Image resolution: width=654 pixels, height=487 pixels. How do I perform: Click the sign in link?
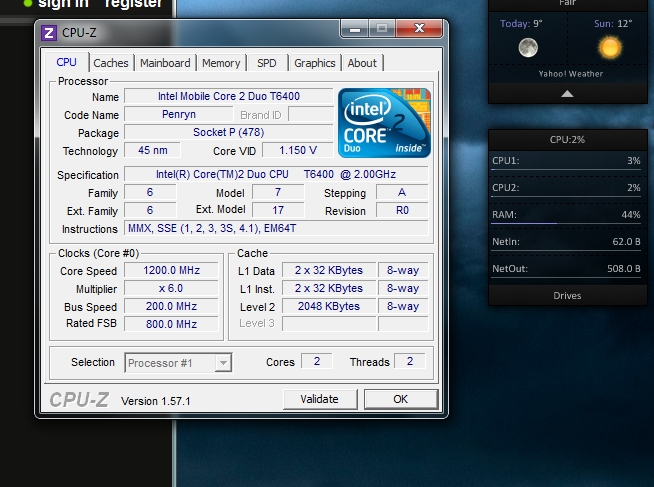click(63, 4)
